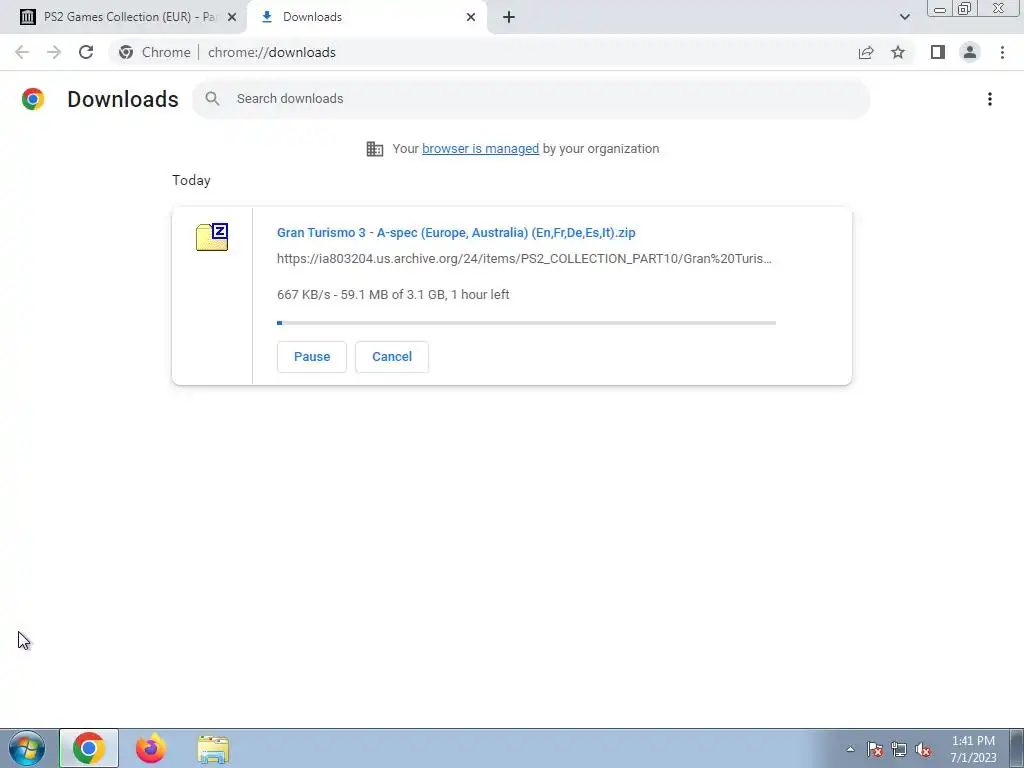Open the browser is managed link
This screenshot has height=768, width=1024.
(481, 149)
